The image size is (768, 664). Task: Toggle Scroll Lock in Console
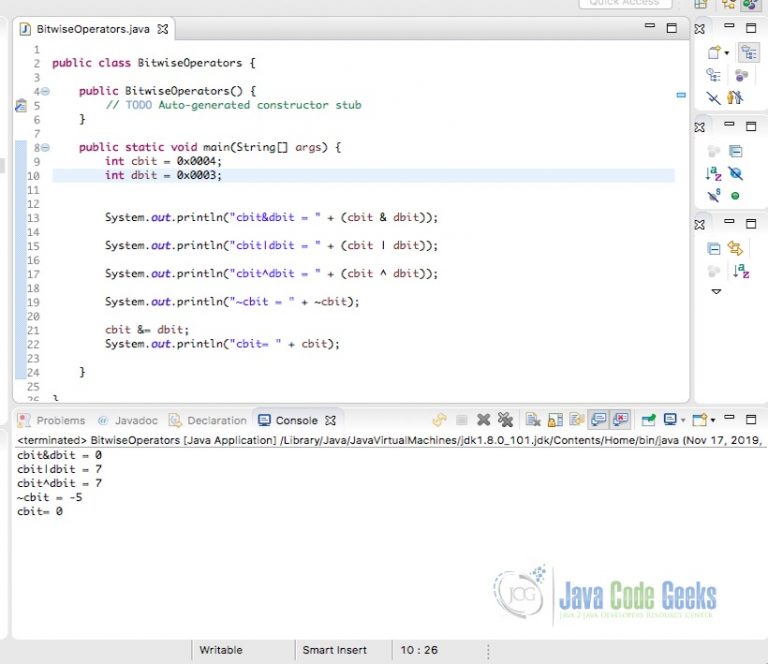(x=555, y=420)
